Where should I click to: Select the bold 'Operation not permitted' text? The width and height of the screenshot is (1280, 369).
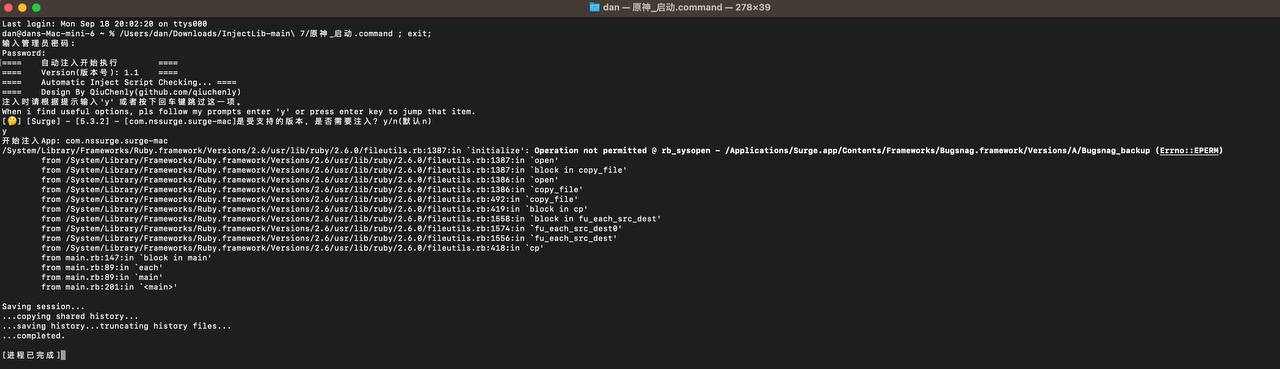coord(577,151)
